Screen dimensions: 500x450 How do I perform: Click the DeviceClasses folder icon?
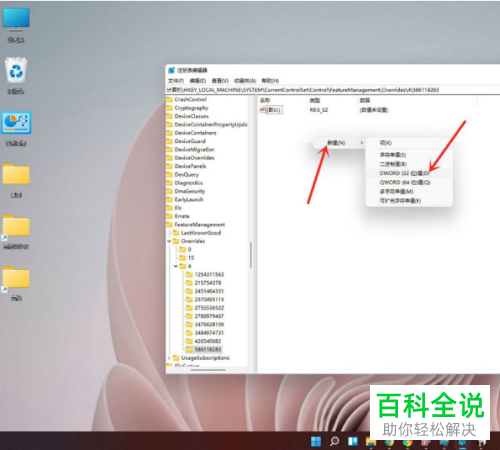(170, 116)
